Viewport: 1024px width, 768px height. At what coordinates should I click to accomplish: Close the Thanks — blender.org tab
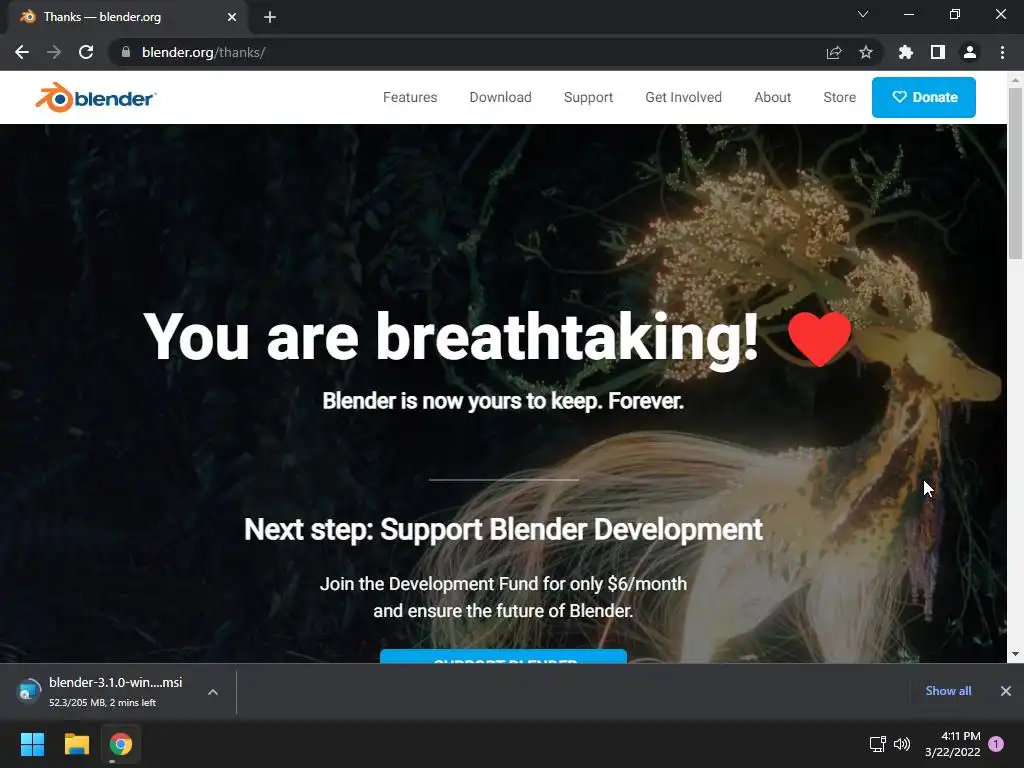232,17
